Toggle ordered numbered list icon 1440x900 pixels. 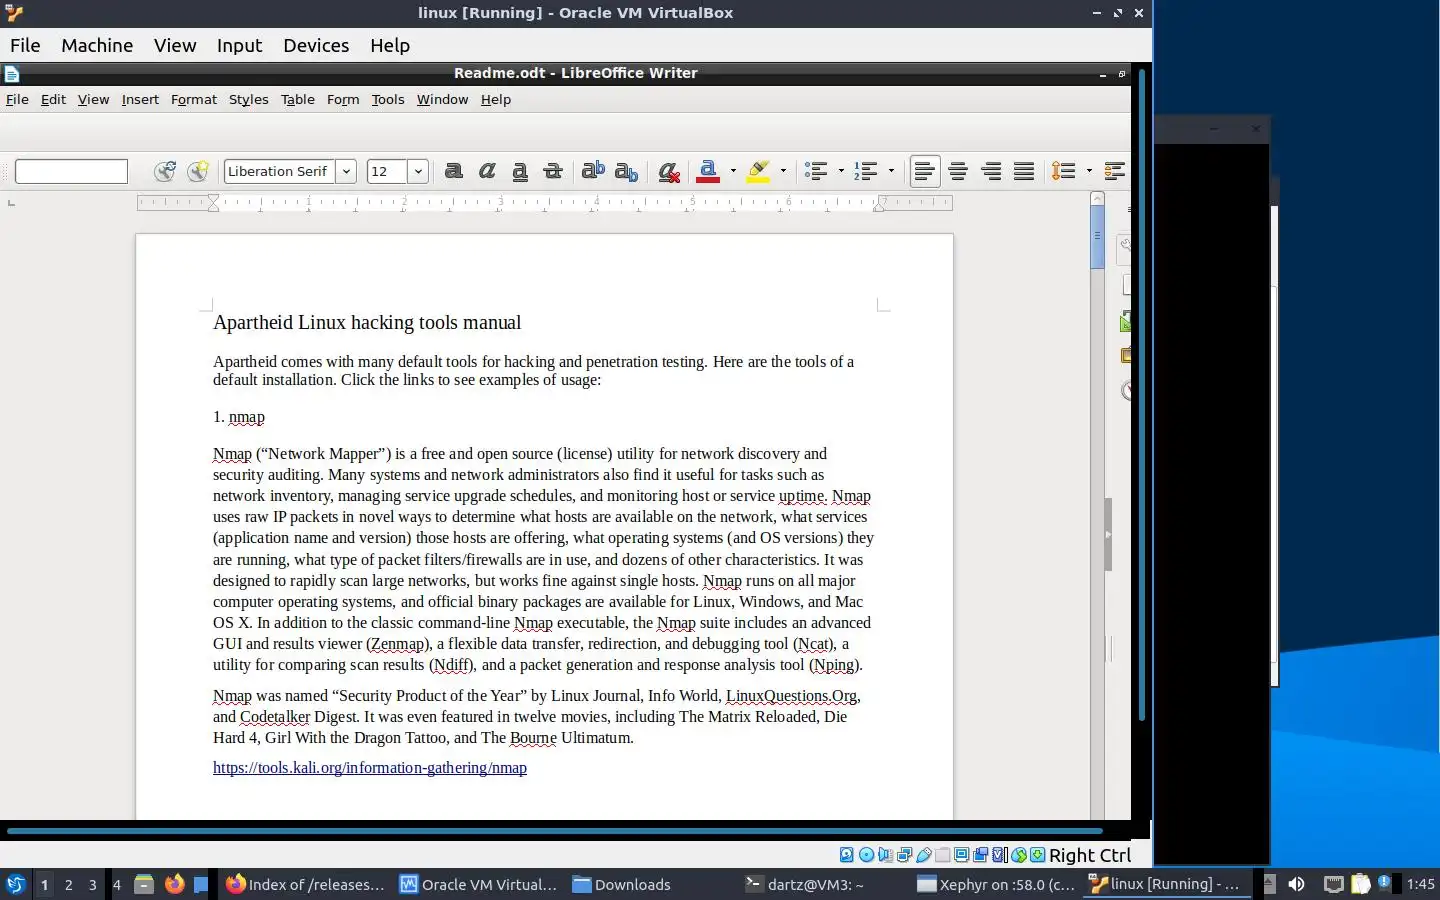pos(866,171)
